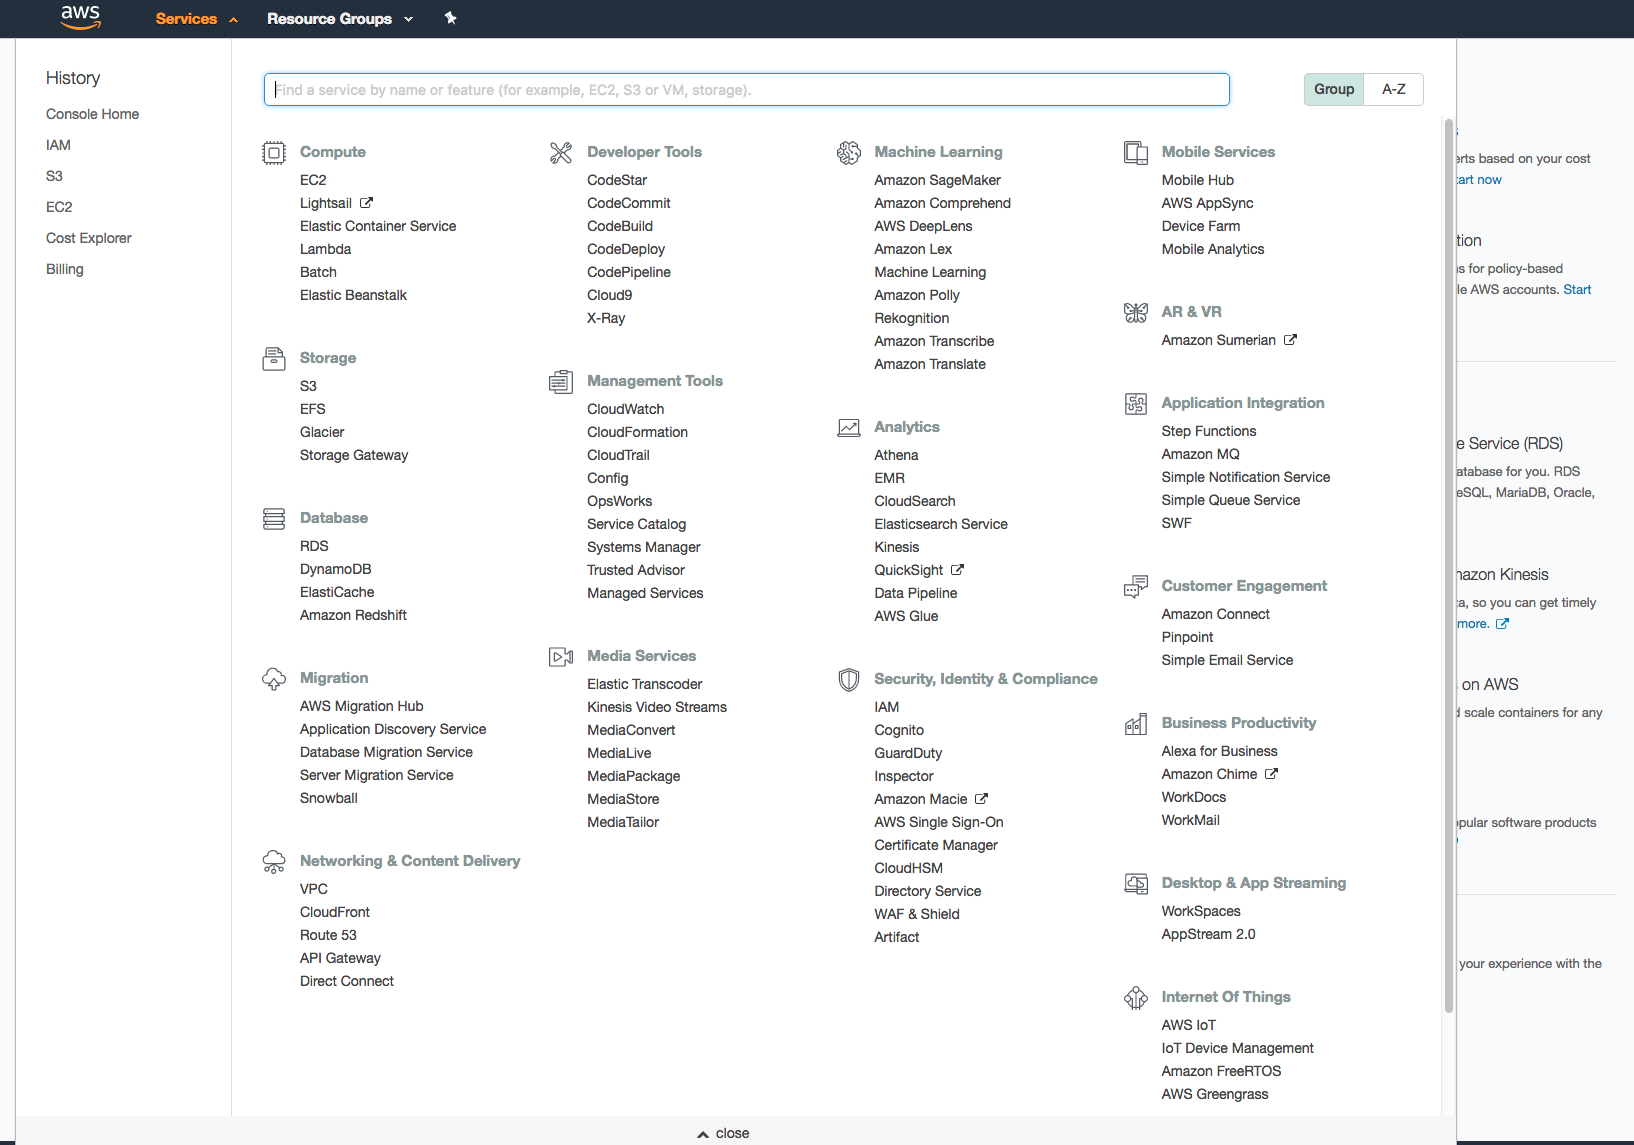Click external link icon beside Lightsail

pos(367,202)
